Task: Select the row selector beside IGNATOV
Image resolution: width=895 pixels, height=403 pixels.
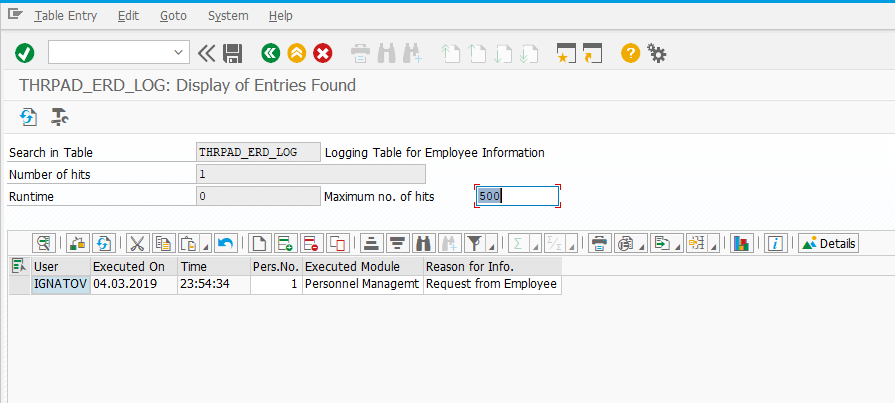Action: tap(20, 285)
